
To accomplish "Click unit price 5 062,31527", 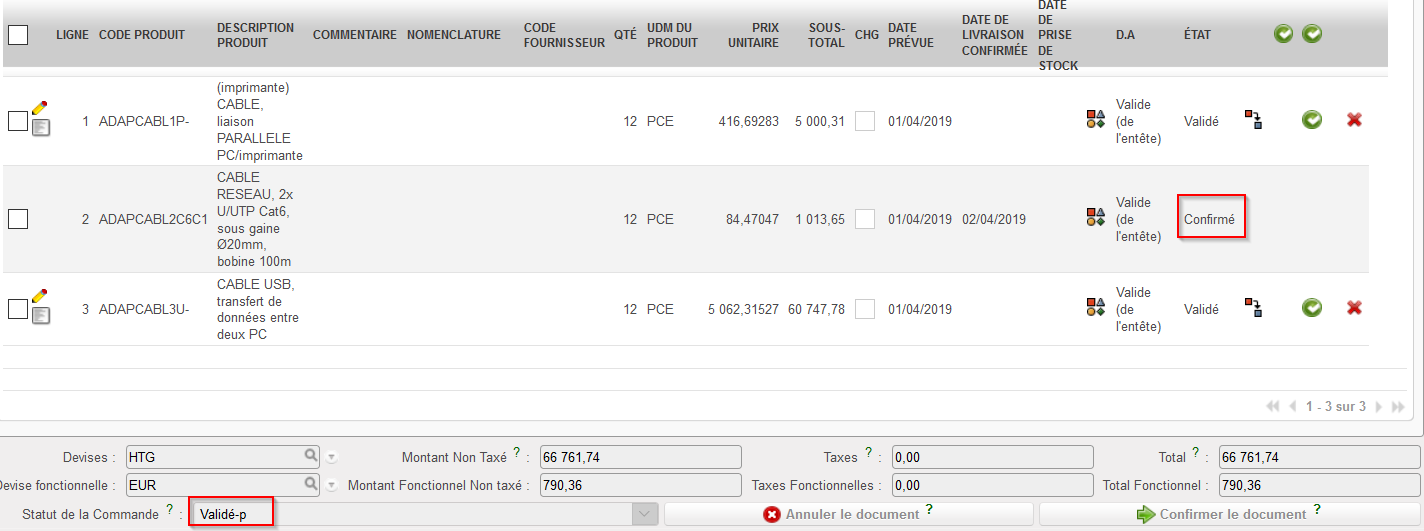I will click(x=743, y=309).
